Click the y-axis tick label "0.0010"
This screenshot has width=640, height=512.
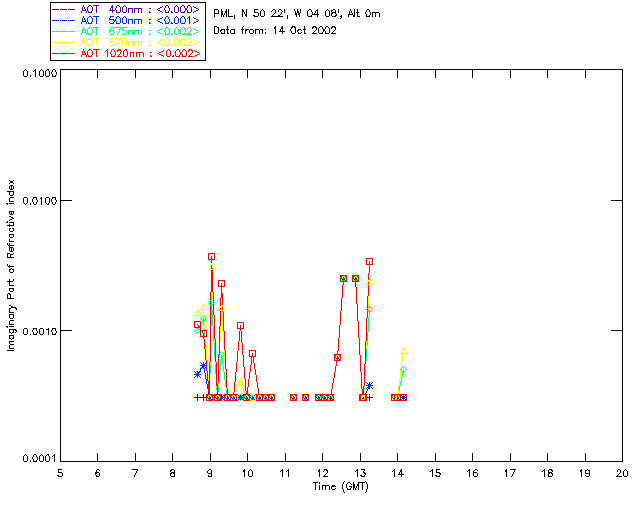[x=39, y=330]
